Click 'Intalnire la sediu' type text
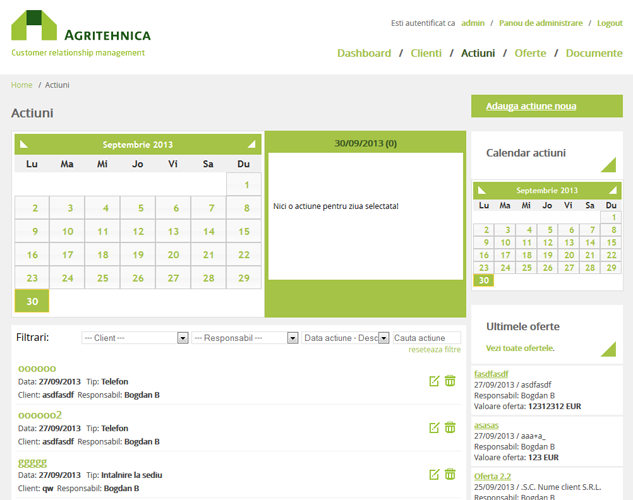Viewport: 633px width, 500px height. [132, 475]
